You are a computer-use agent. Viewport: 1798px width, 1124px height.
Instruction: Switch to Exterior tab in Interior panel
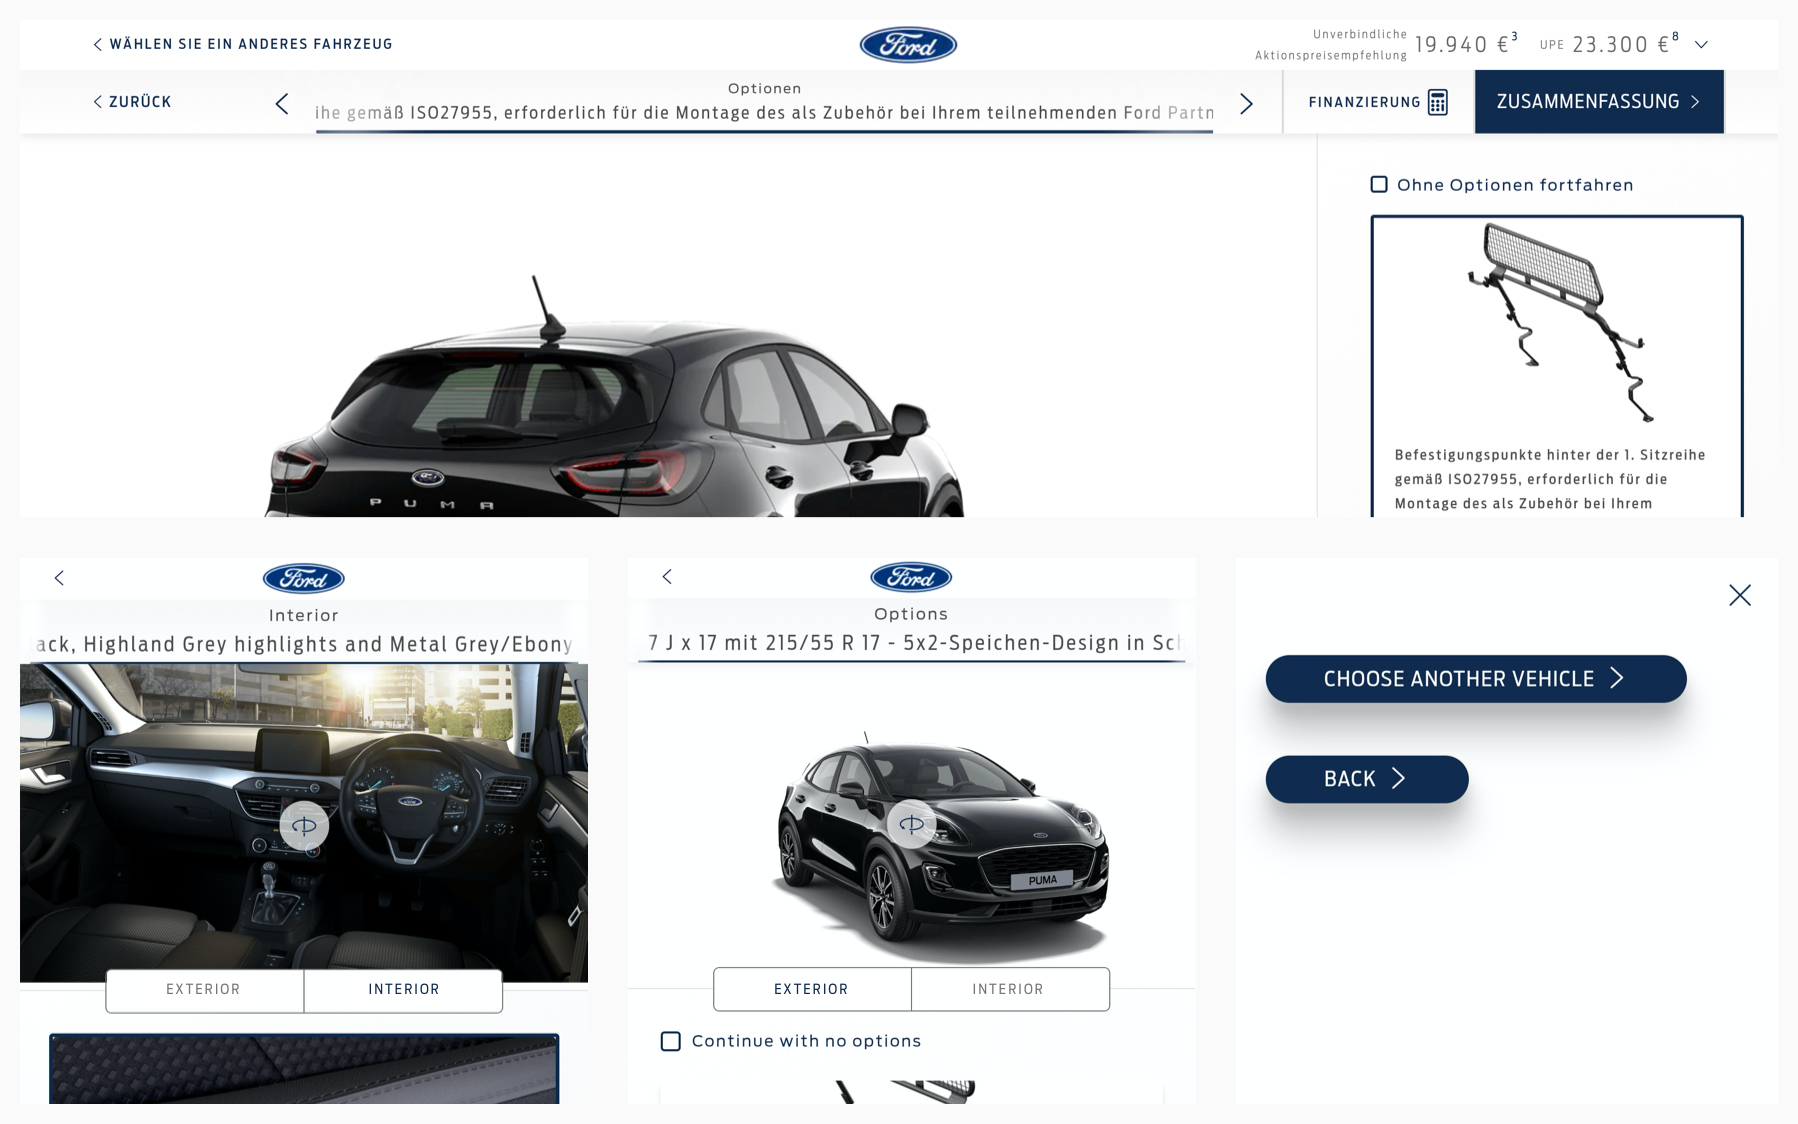204,990
